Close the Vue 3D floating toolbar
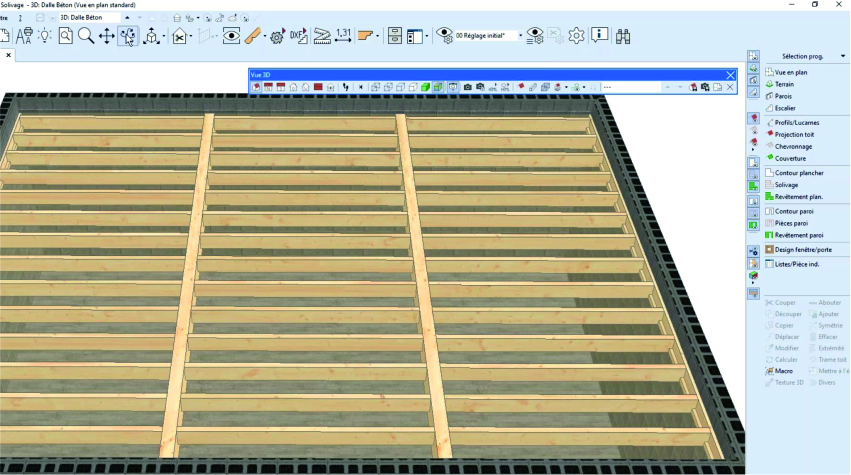This screenshot has height=475, width=851. click(x=730, y=75)
